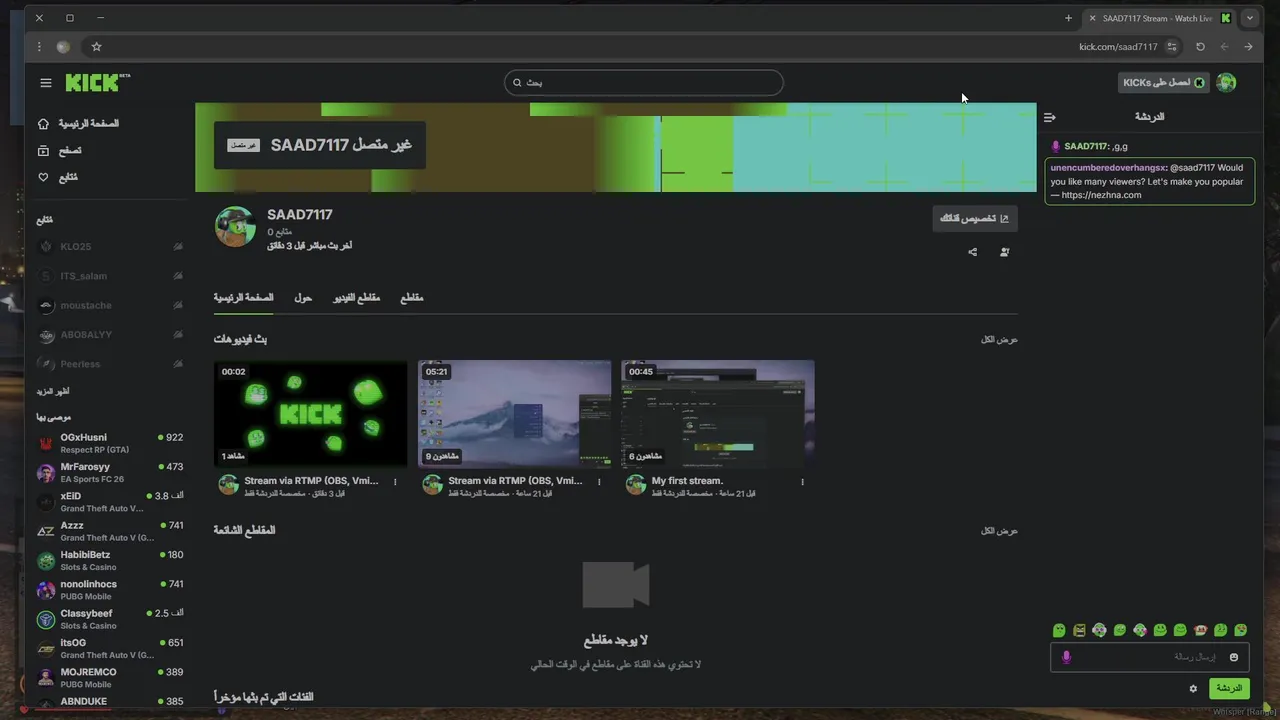Open a new browser tab with the plus icon
The height and width of the screenshot is (720, 1280).
click(1068, 18)
